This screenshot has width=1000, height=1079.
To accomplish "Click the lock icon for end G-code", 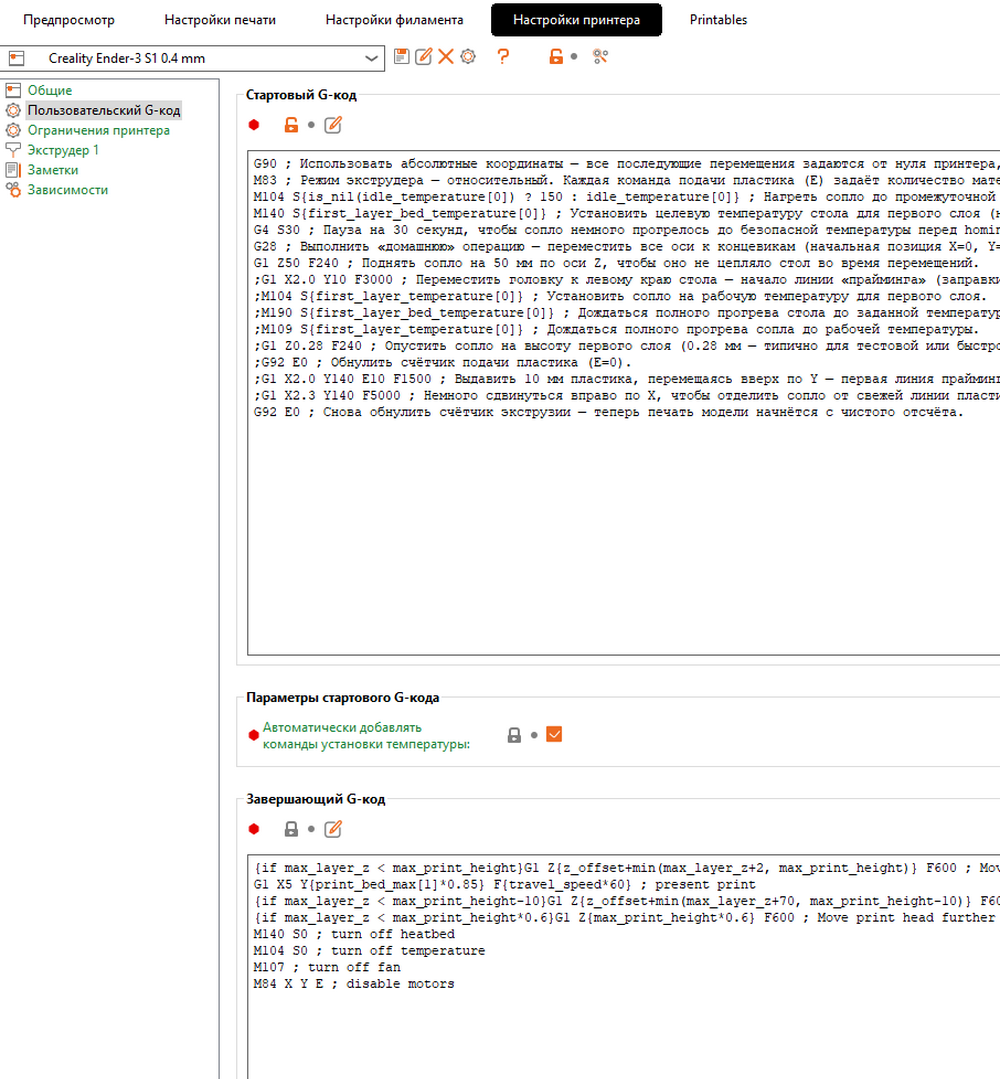I will 291,829.
